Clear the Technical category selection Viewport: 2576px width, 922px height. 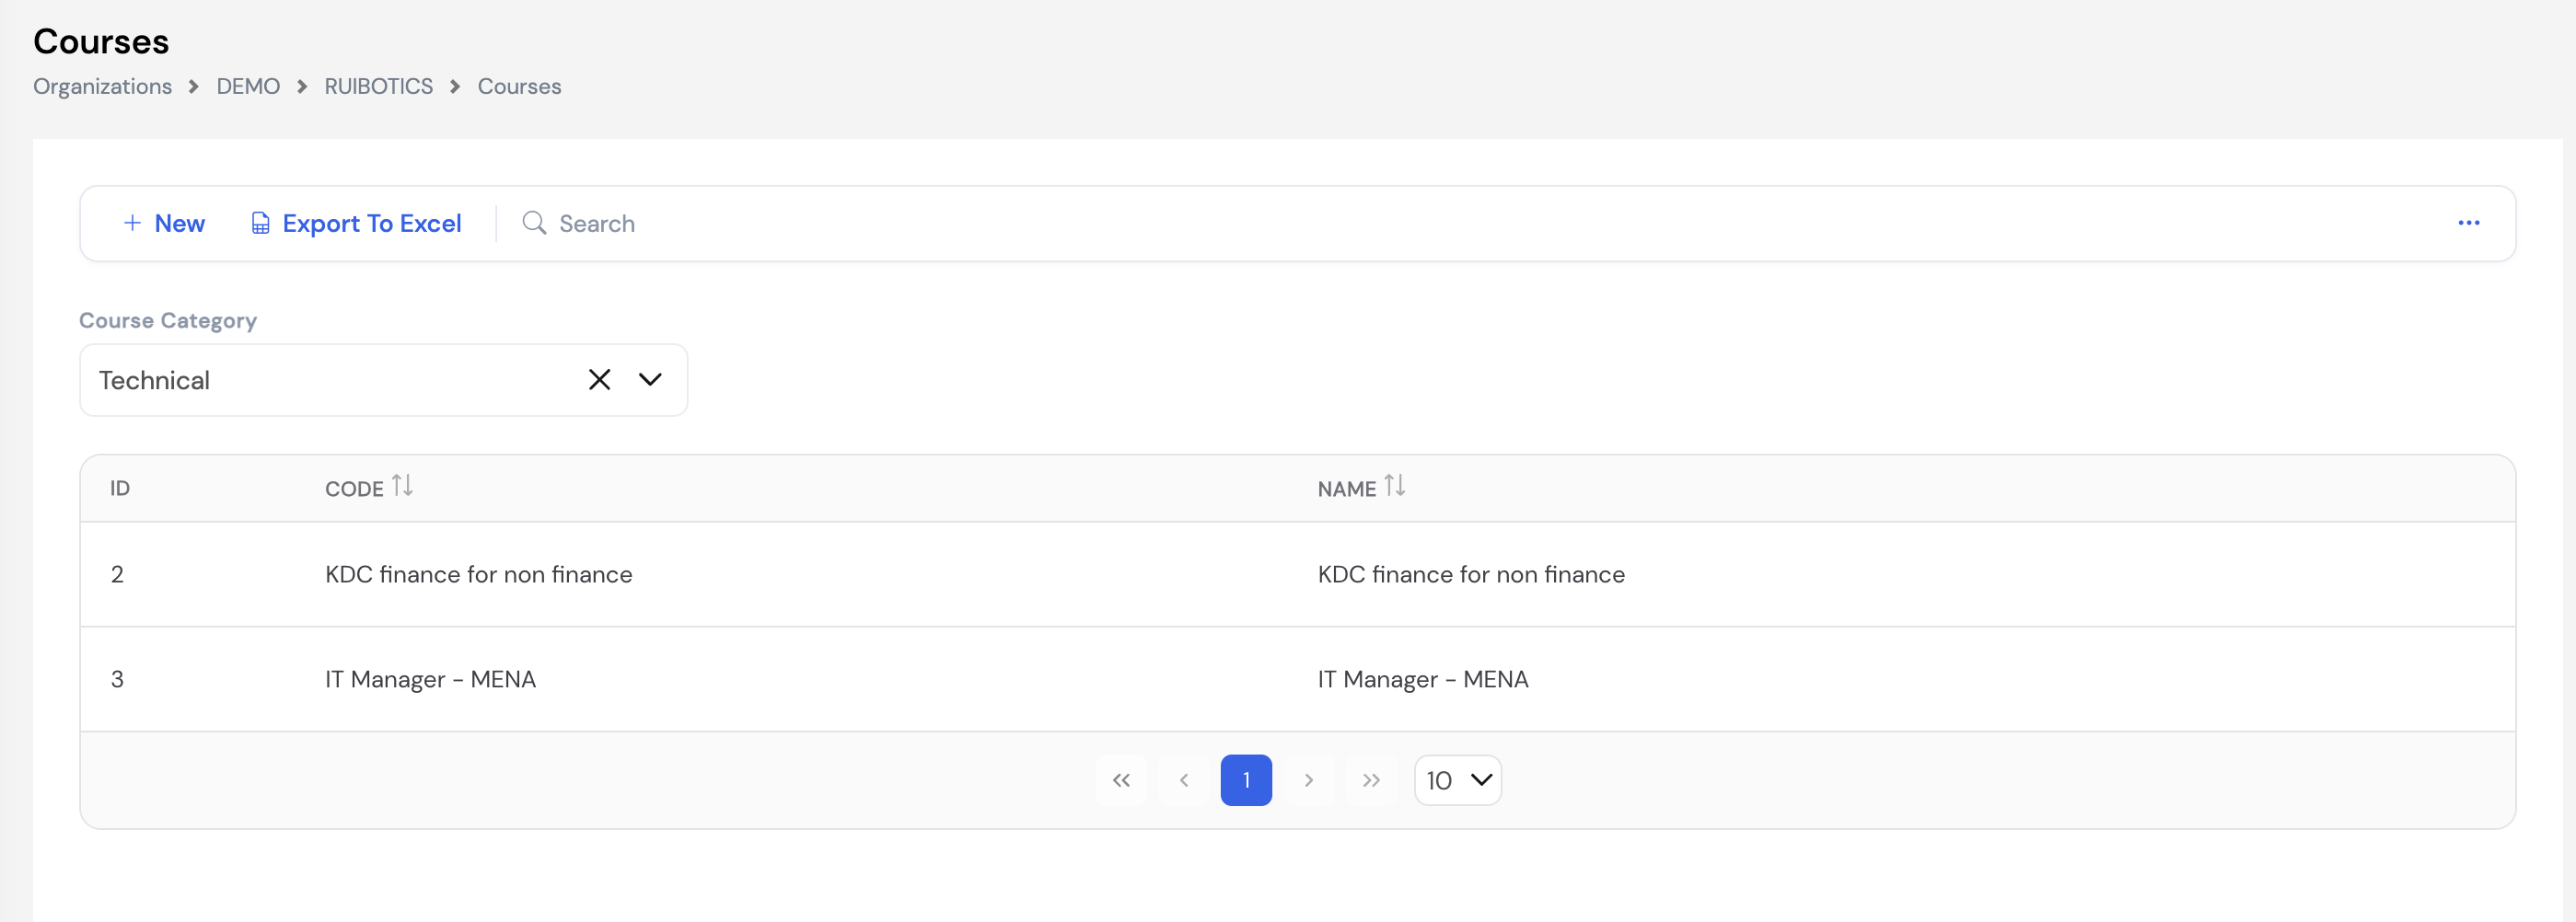coord(599,380)
